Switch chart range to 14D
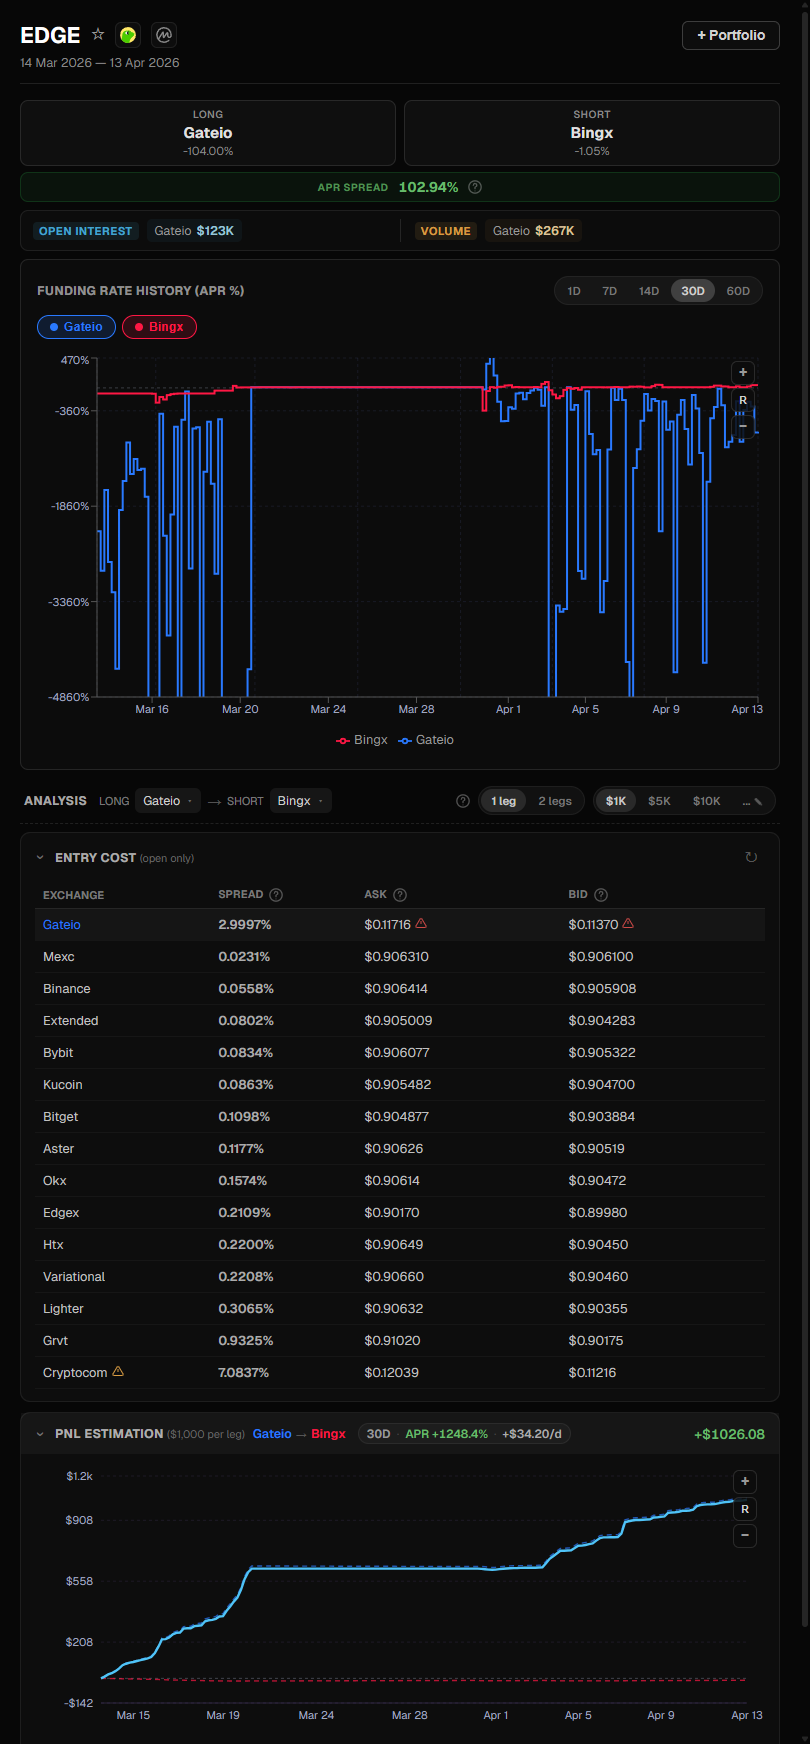Image resolution: width=810 pixels, height=1744 pixels. (649, 291)
